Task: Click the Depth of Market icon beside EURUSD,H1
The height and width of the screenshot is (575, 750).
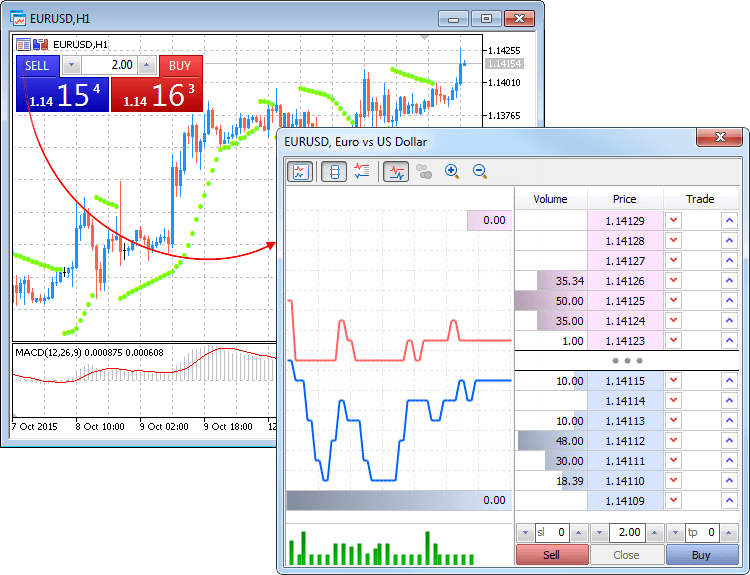Action: pyautogui.click(x=23, y=44)
